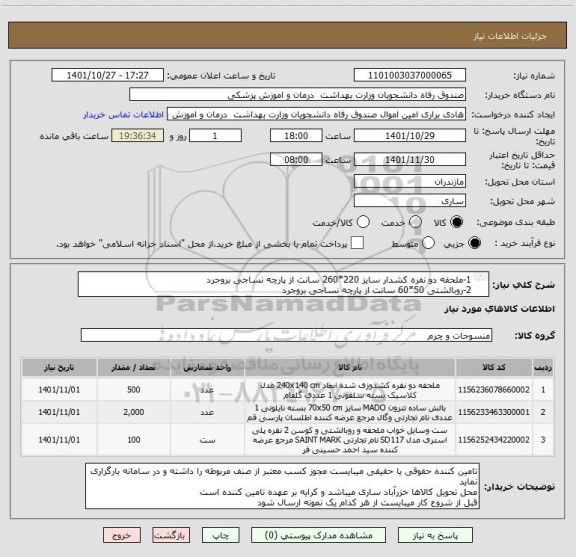Select the کالا radio button
This screenshot has width=576, height=557.
click(457, 222)
